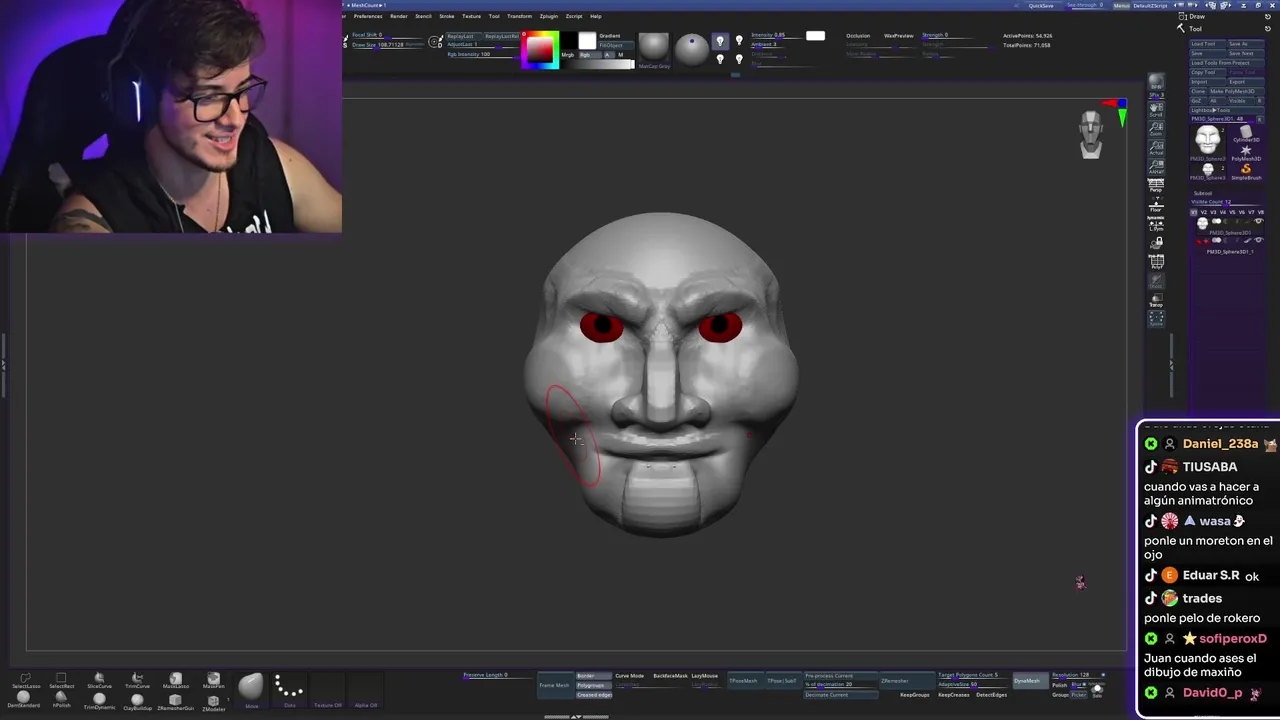
Task: Select the TrimDynamic brush
Action: [x=99, y=702]
